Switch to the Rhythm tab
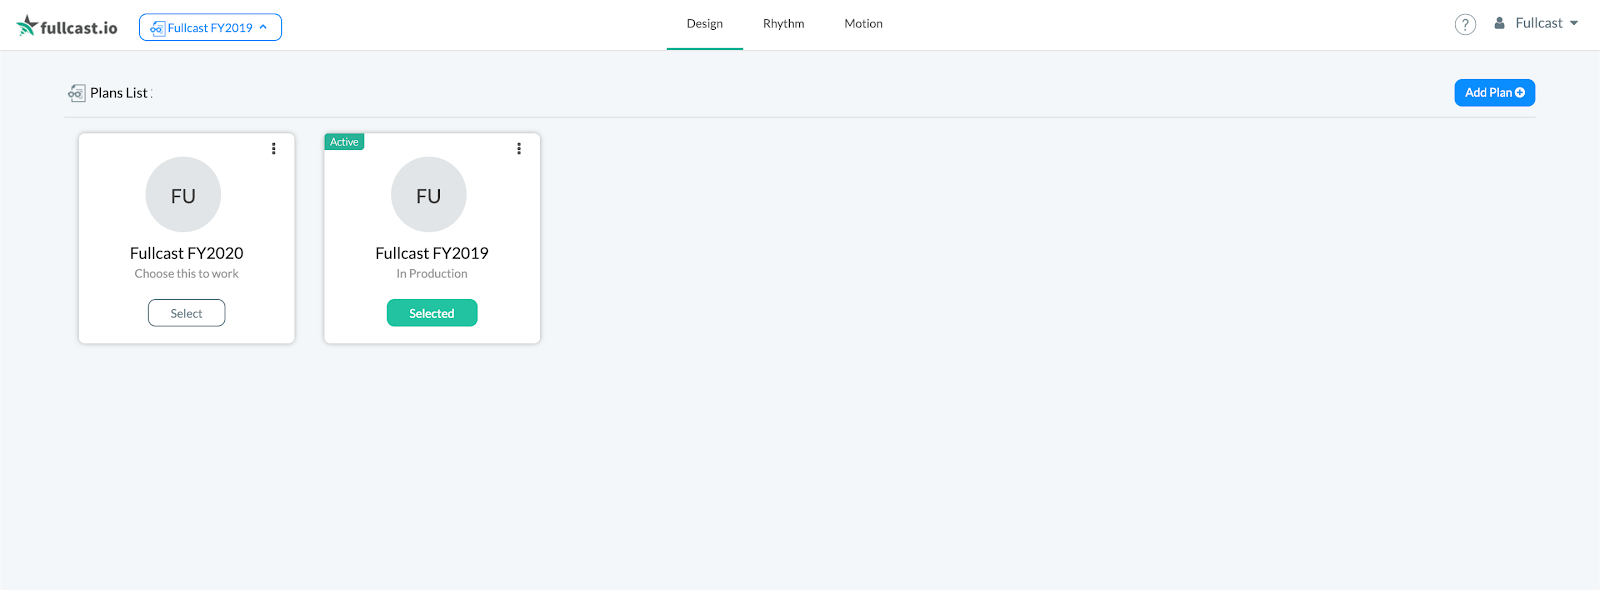 [x=783, y=24]
